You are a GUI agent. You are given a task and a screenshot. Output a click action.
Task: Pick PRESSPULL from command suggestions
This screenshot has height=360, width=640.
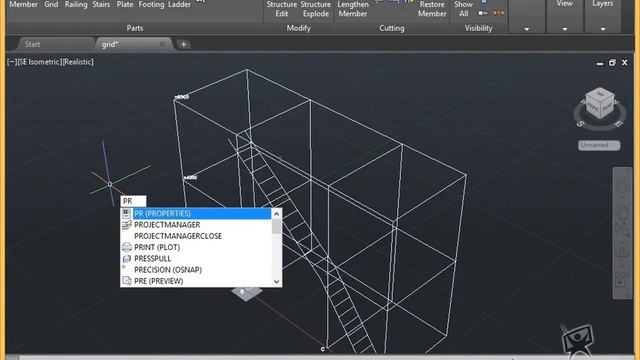click(x=196, y=258)
